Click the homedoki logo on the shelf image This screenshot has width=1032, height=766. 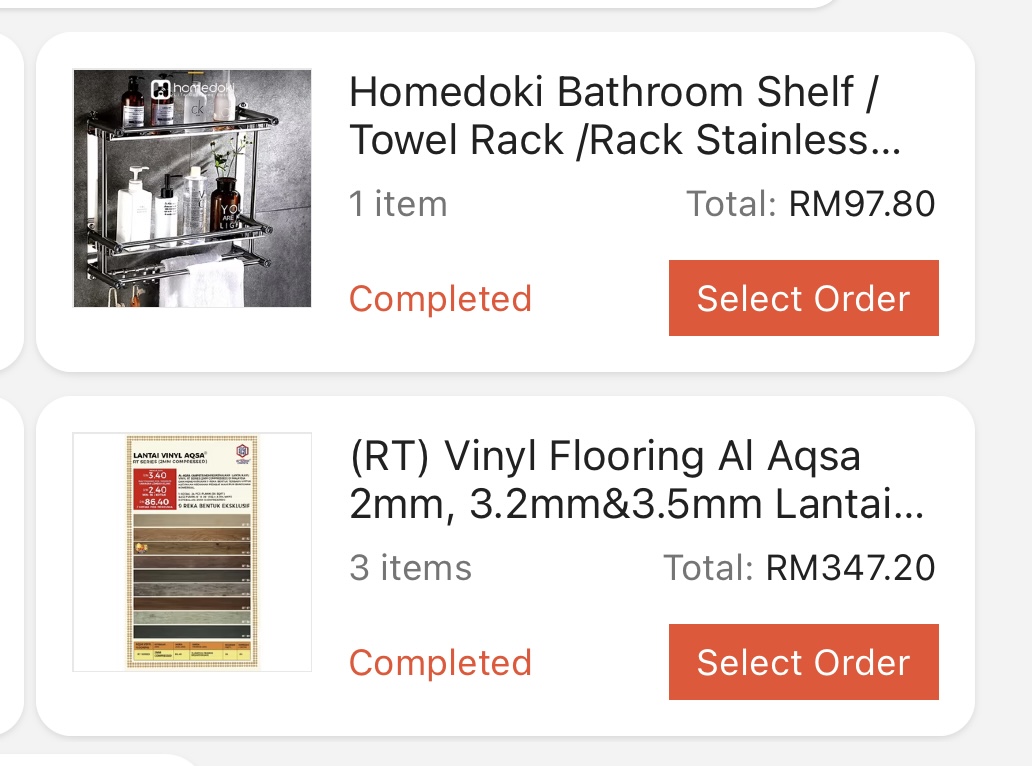(x=192, y=88)
